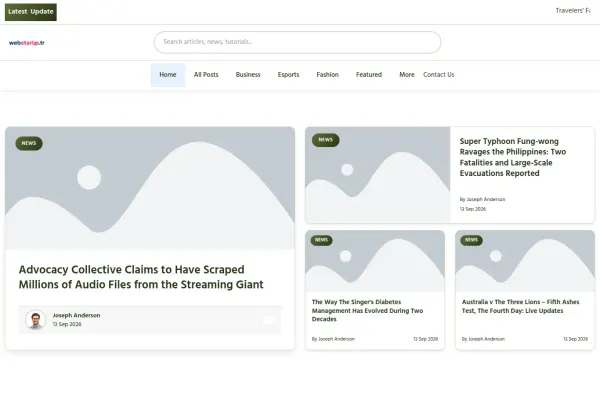Open Super Typhoon article thumbnail
The image size is (600, 395).
[378, 175]
